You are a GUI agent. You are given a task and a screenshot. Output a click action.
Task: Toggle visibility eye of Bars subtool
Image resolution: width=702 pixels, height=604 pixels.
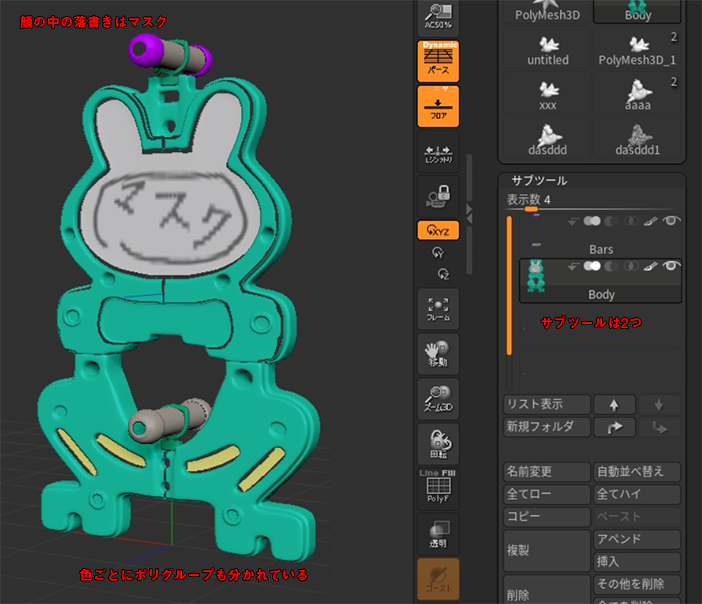point(671,221)
